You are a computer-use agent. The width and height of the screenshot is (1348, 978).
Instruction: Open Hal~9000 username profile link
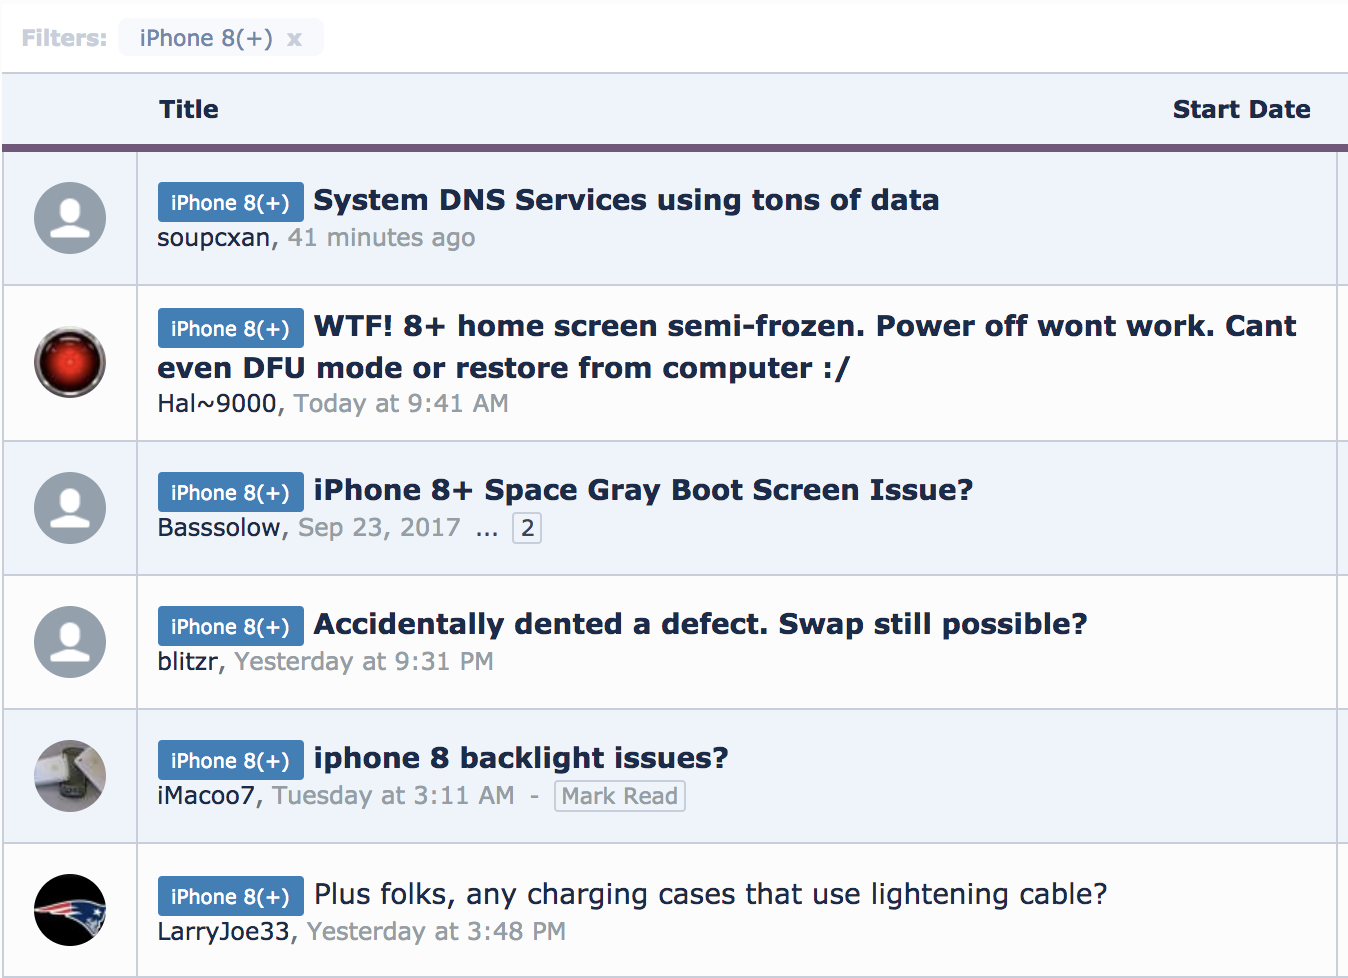point(217,403)
